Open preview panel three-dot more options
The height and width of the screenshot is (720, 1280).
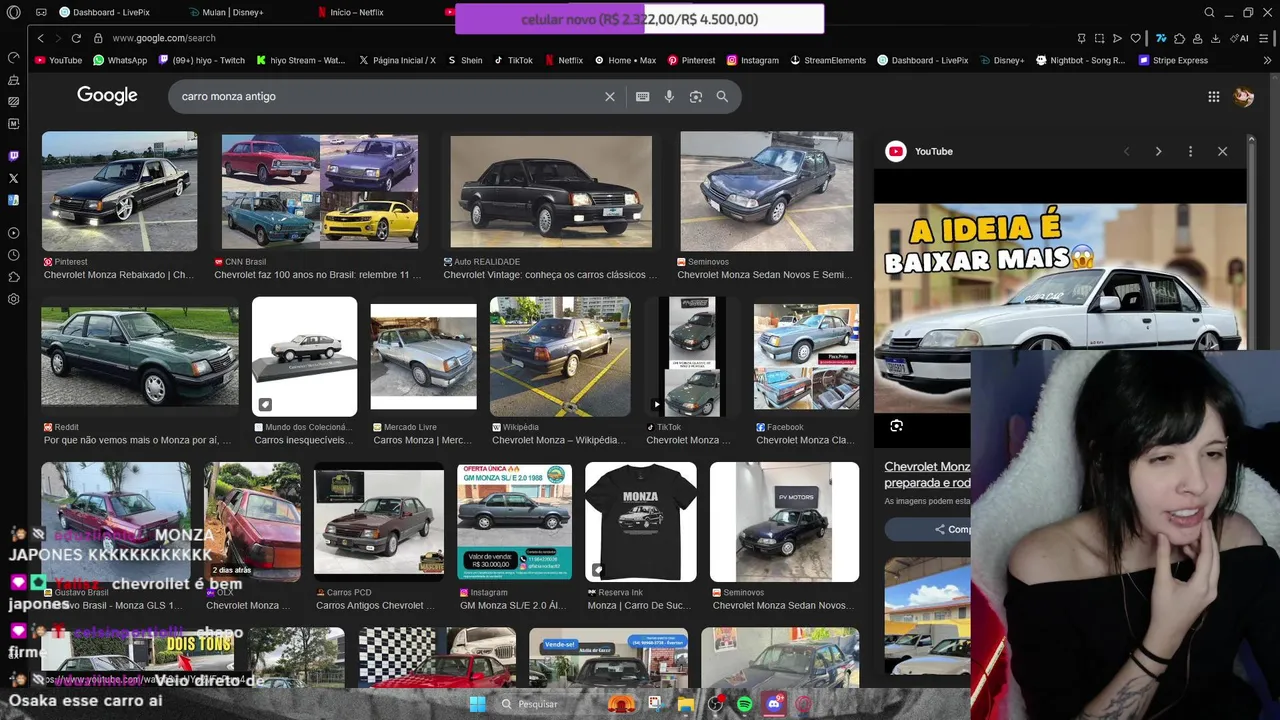(1190, 151)
